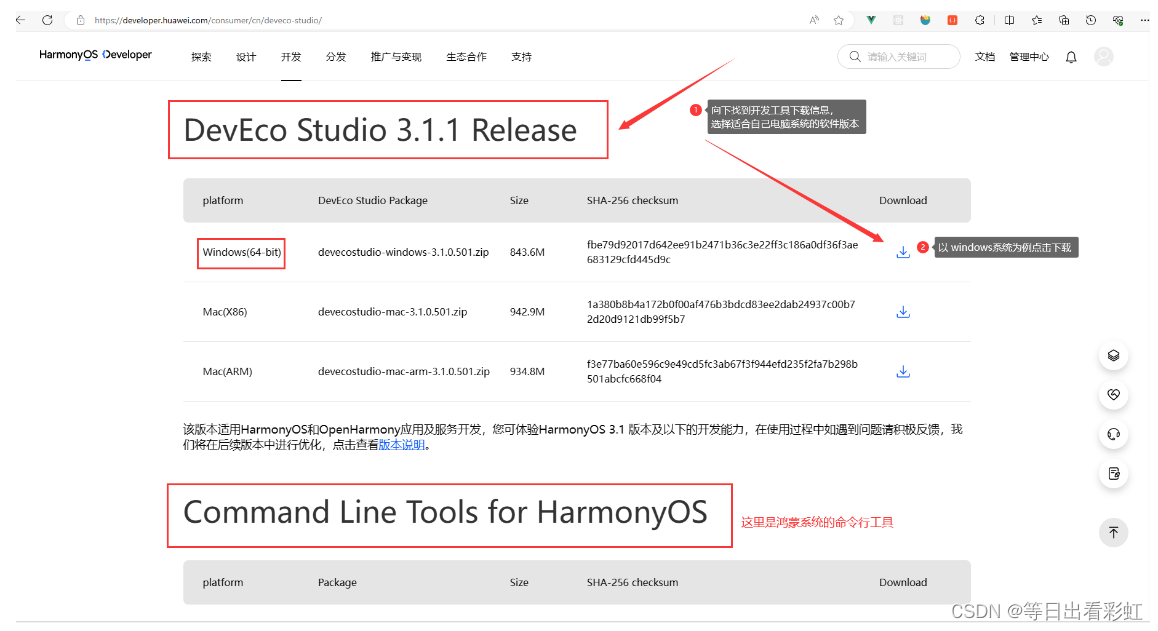Click the DevEco Studio Package column header
Viewport: 1158px width, 631px height.
pos(372,200)
